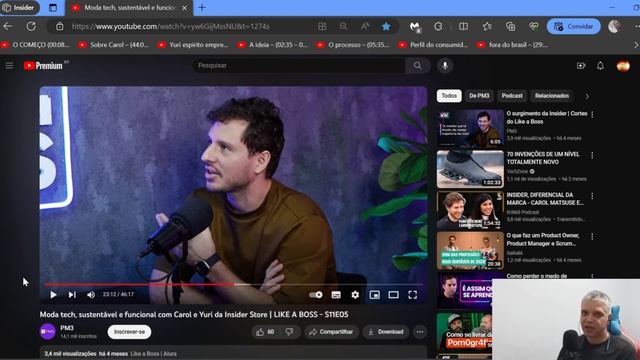640x360 pixels.
Task: Open A ideia bookmark
Action: (272, 45)
